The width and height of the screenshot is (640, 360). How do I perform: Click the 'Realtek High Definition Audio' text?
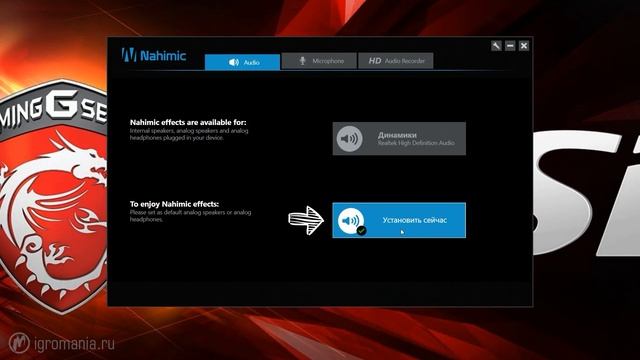416,143
